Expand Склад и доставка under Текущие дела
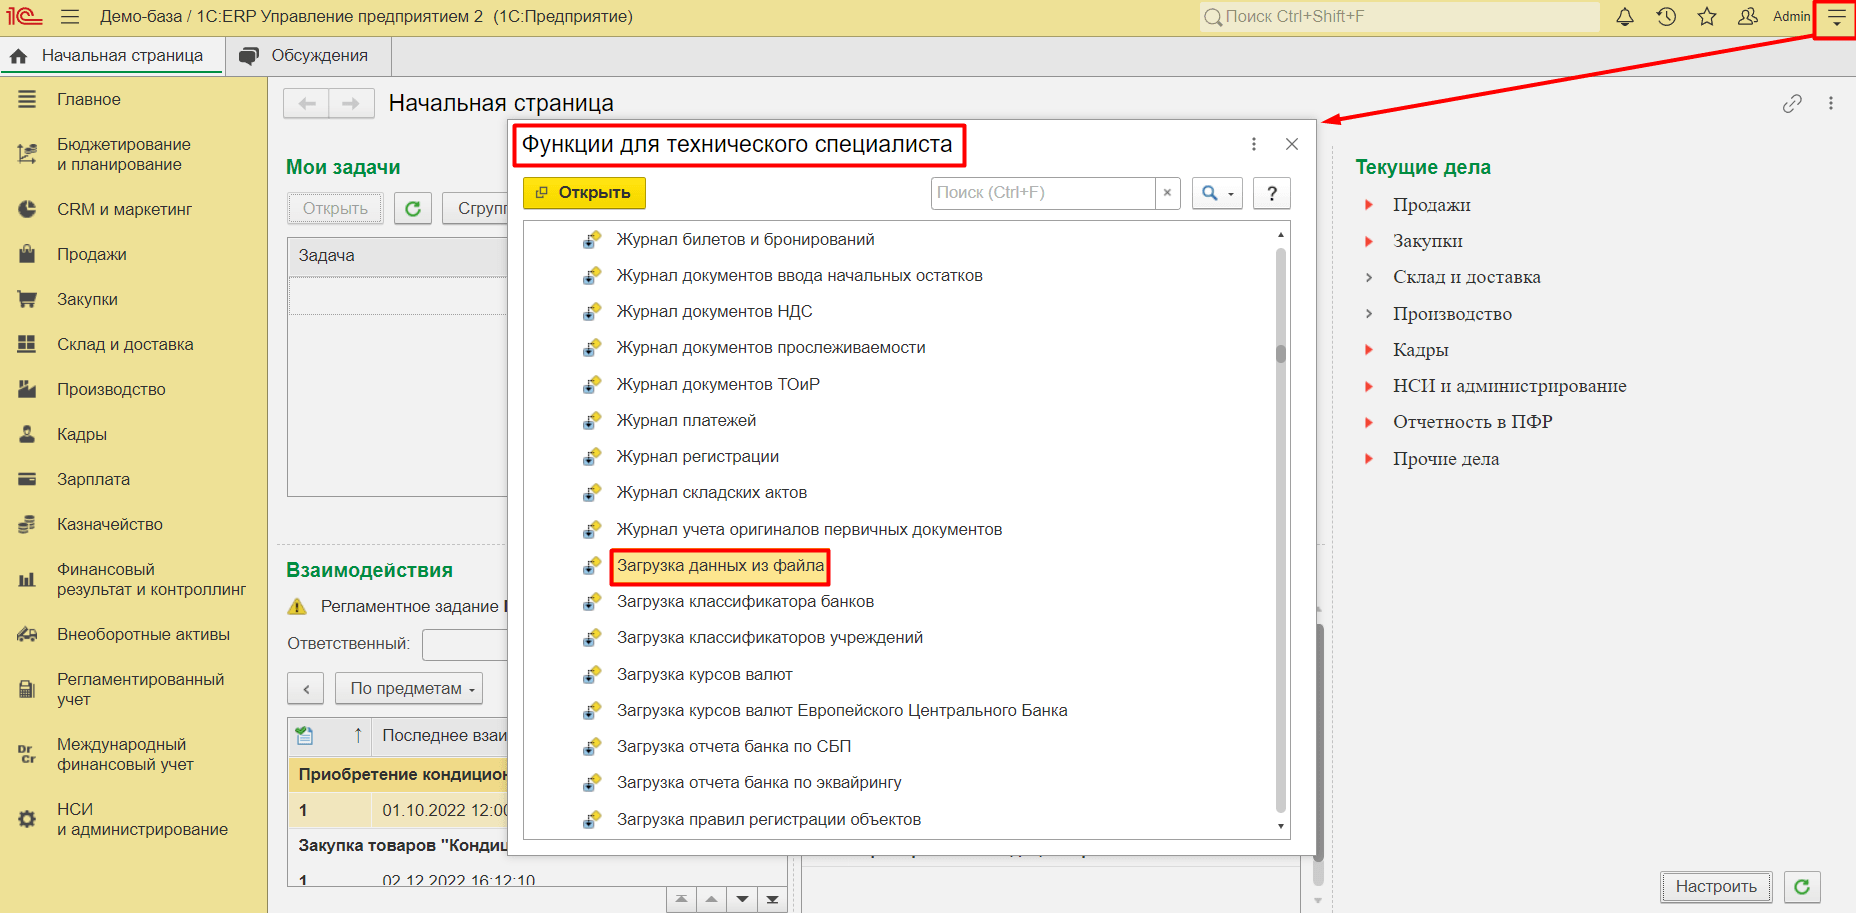Screen dimensions: 1856x913 click(1369, 276)
